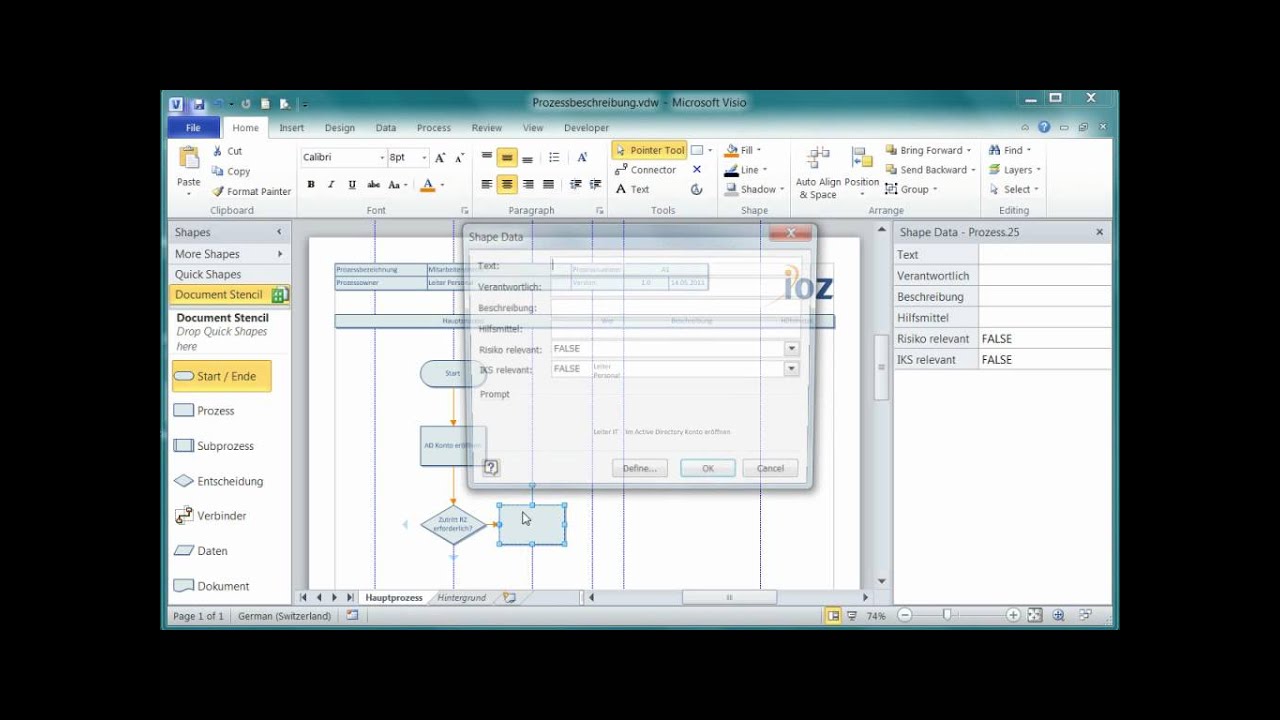Click OK in Shape Data dialog
Screen dimensions: 1280x720
click(x=708, y=468)
